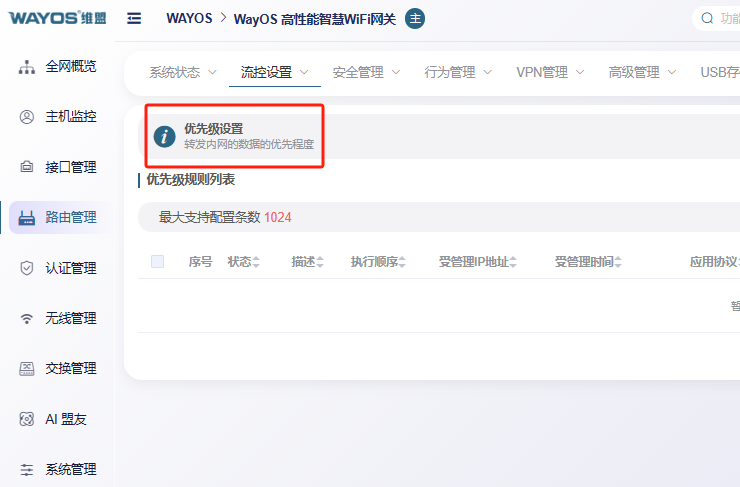This screenshot has height=487, width=740.
Task: Go to 主机监控 in sidebar
Action: pos(71,117)
